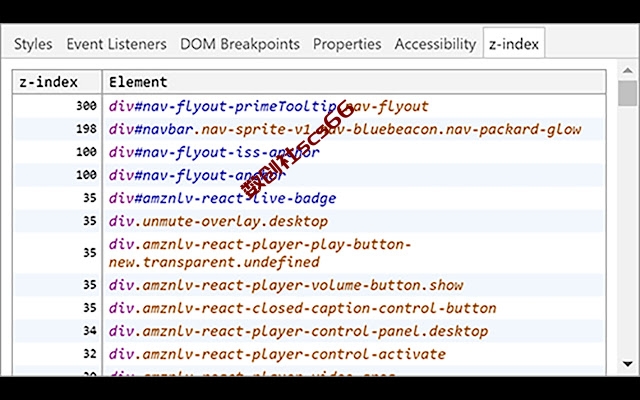Switch to the Styles tab
This screenshot has height=400, width=640.
33,44
